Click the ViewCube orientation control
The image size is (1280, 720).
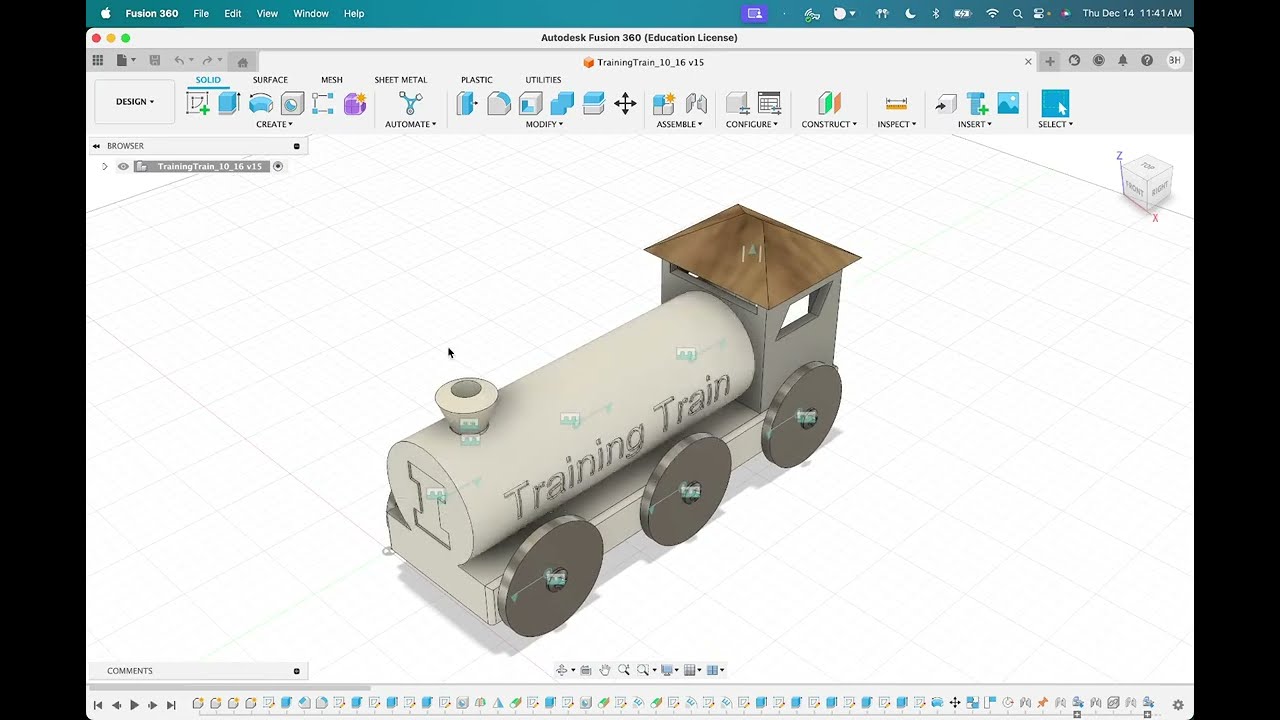[x=1146, y=181]
